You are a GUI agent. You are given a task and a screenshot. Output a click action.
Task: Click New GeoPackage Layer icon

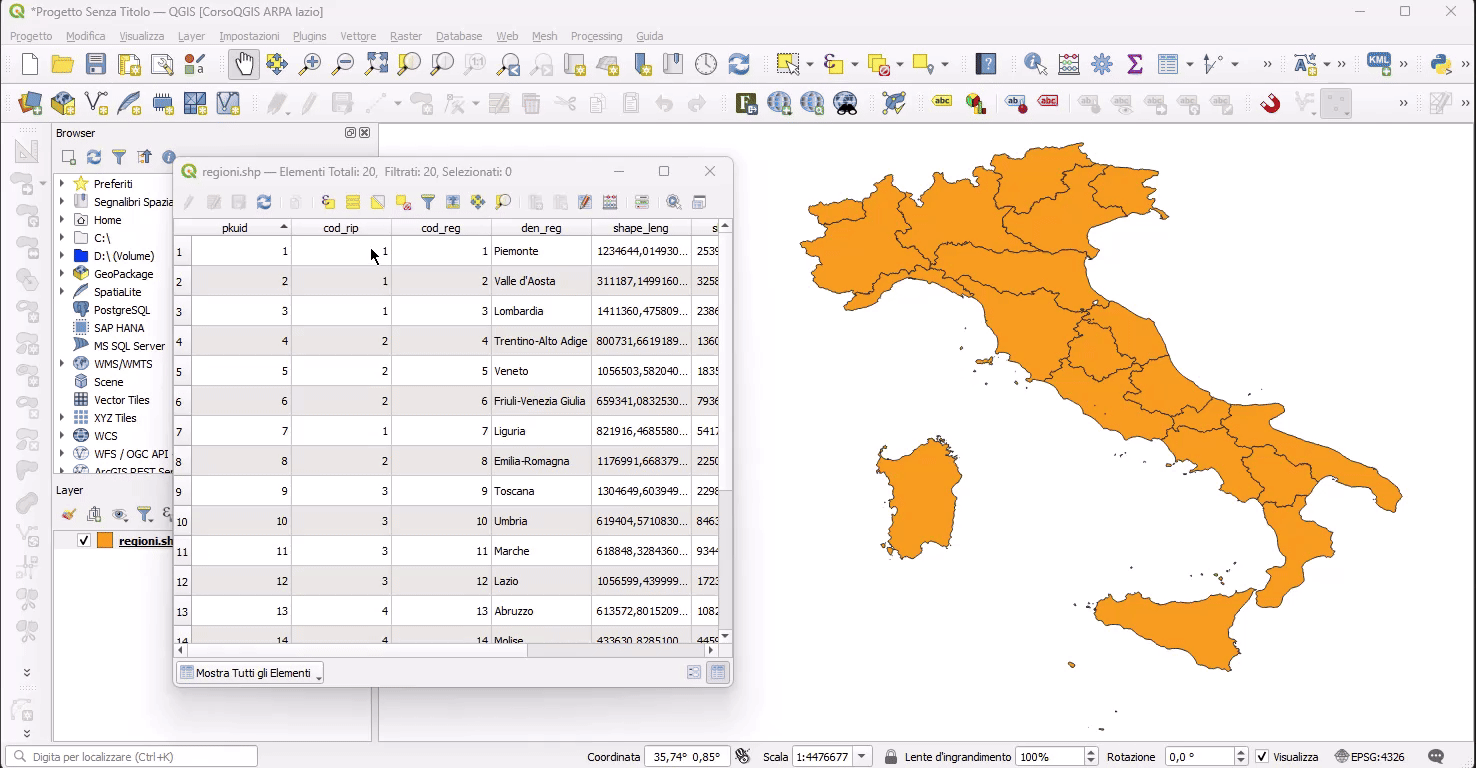[63, 103]
